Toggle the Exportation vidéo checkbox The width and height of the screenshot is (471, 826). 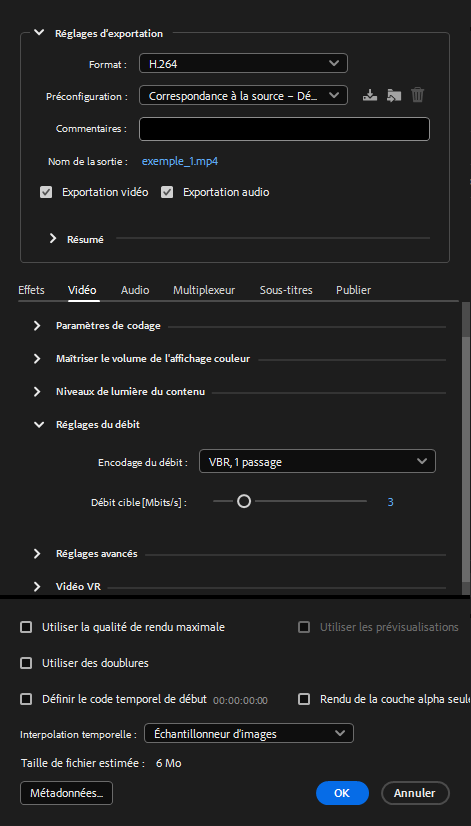pos(46,192)
